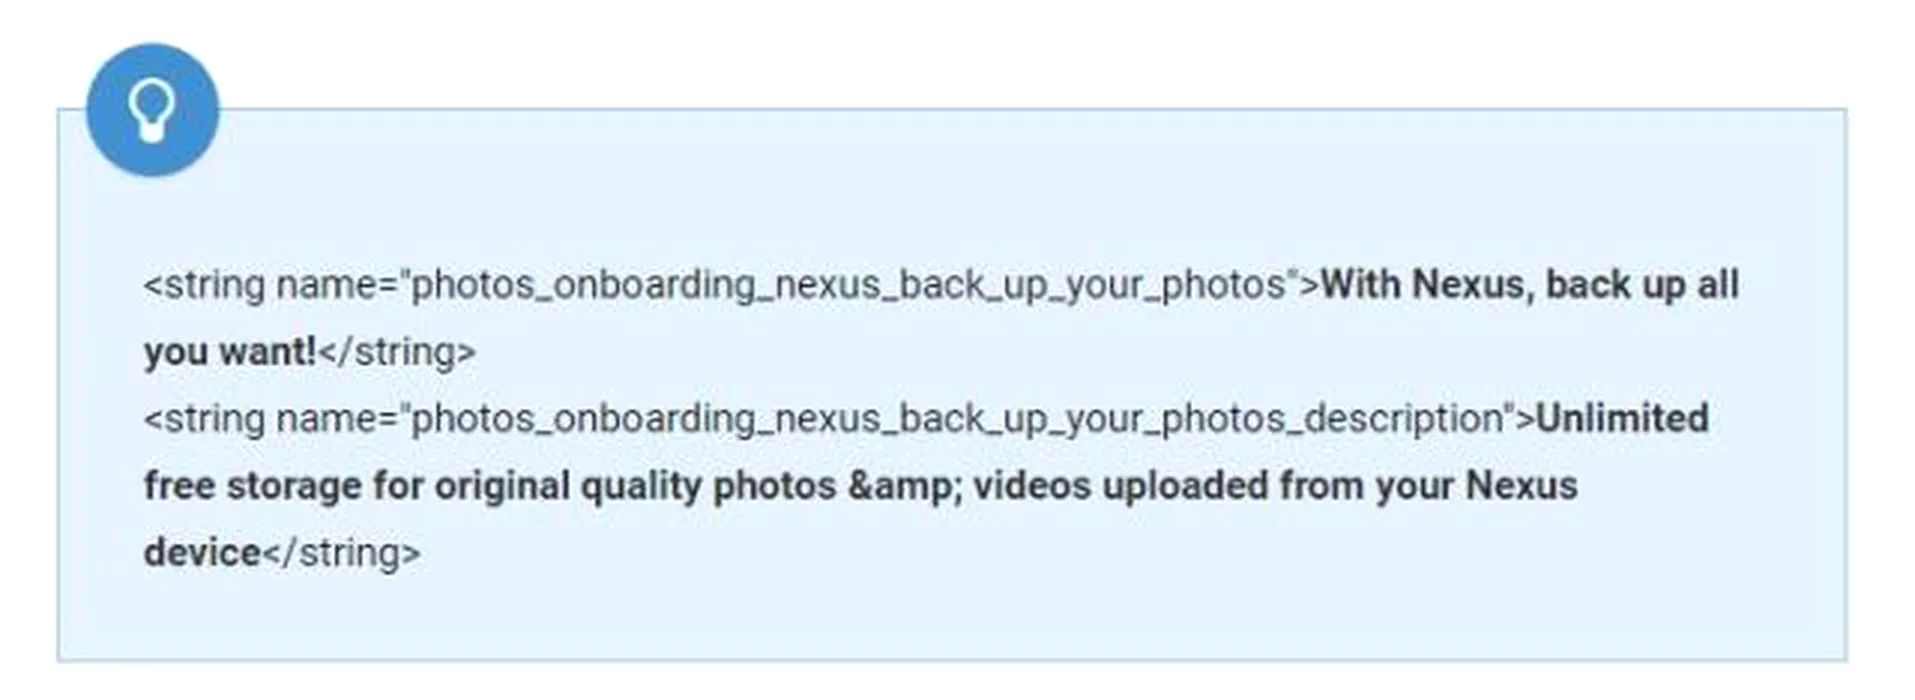Click the final closing '</string>' tag
This screenshot has width=1915, height=700.
point(342,553)
